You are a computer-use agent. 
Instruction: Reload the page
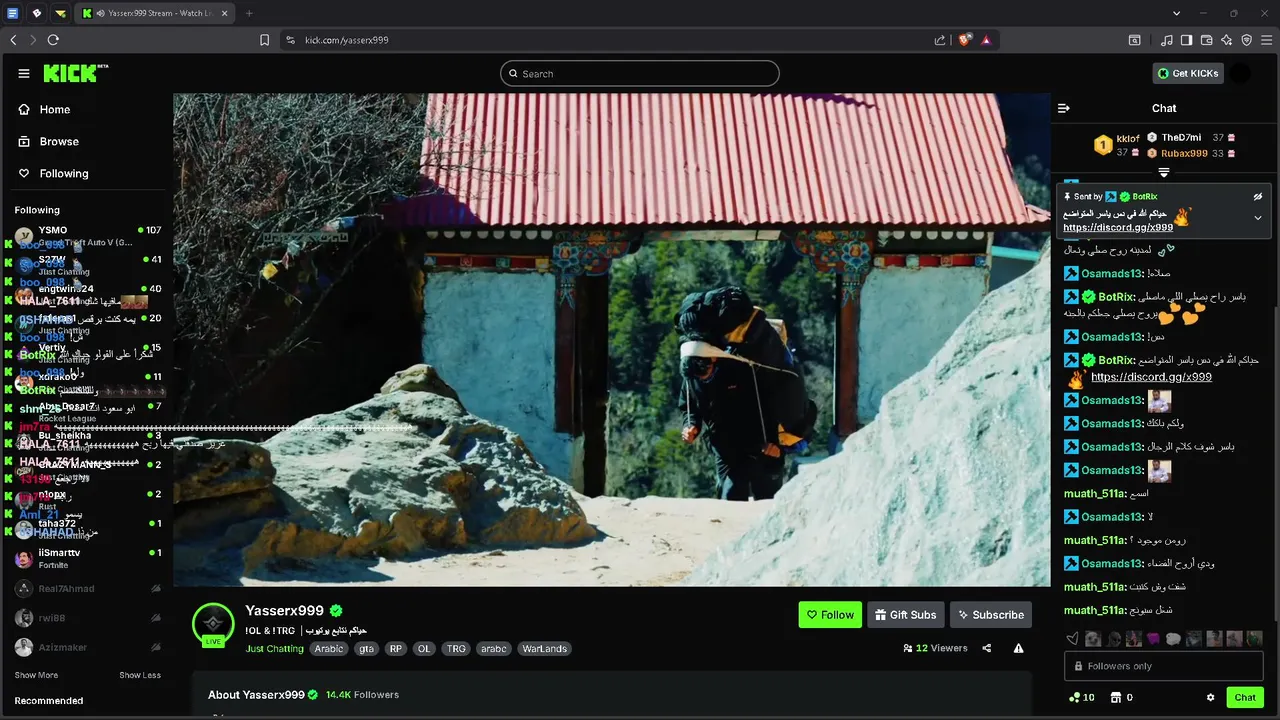click(53, 40)
